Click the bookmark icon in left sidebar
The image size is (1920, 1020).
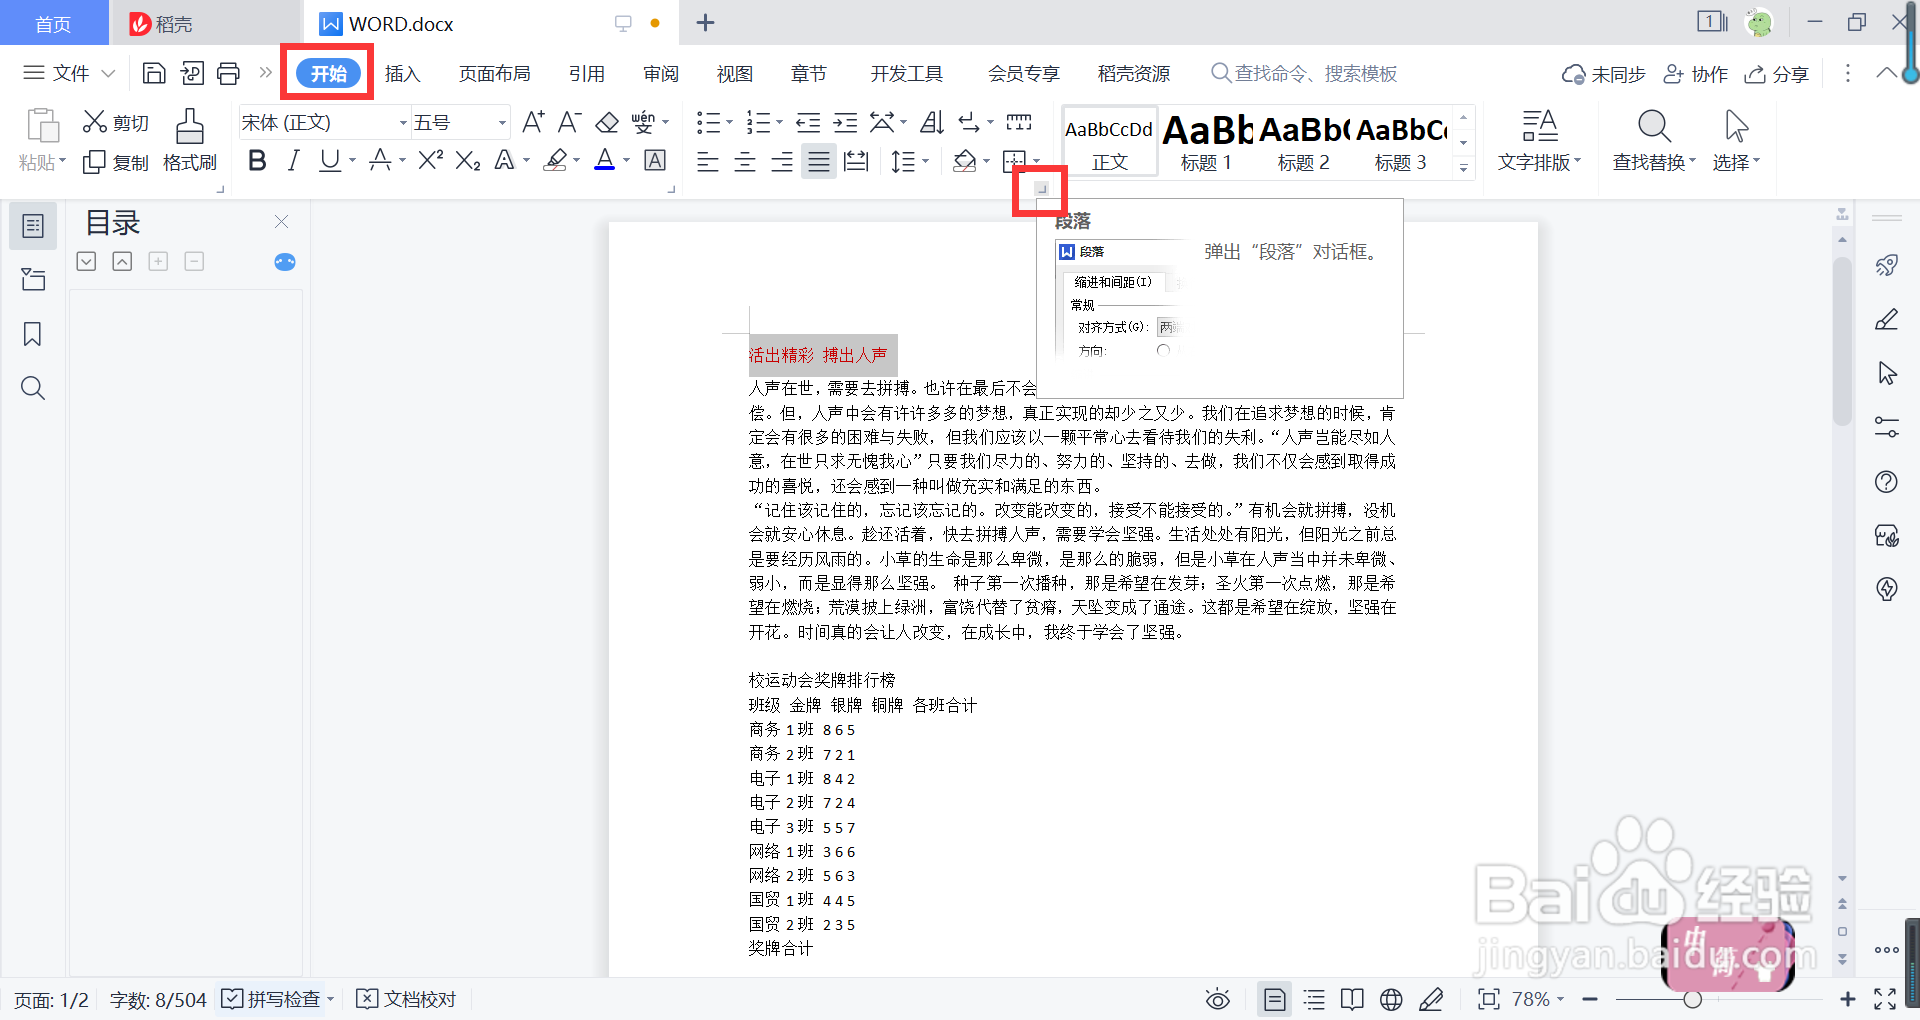33,334
